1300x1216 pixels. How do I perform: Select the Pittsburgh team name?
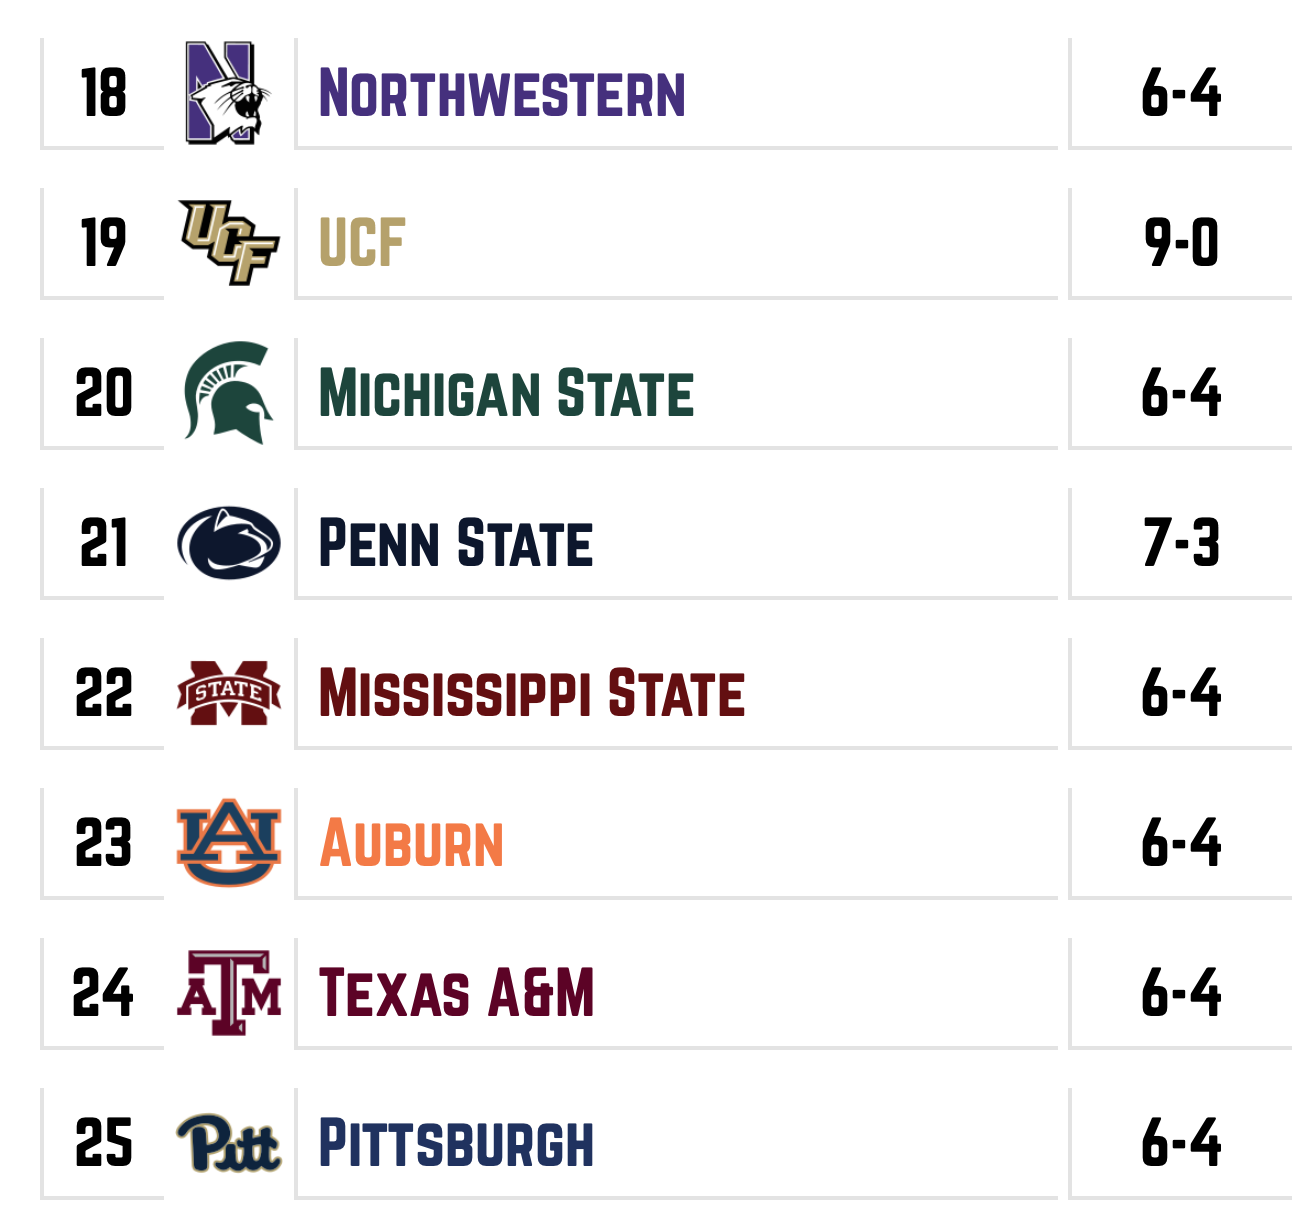tap(455, 1143)
